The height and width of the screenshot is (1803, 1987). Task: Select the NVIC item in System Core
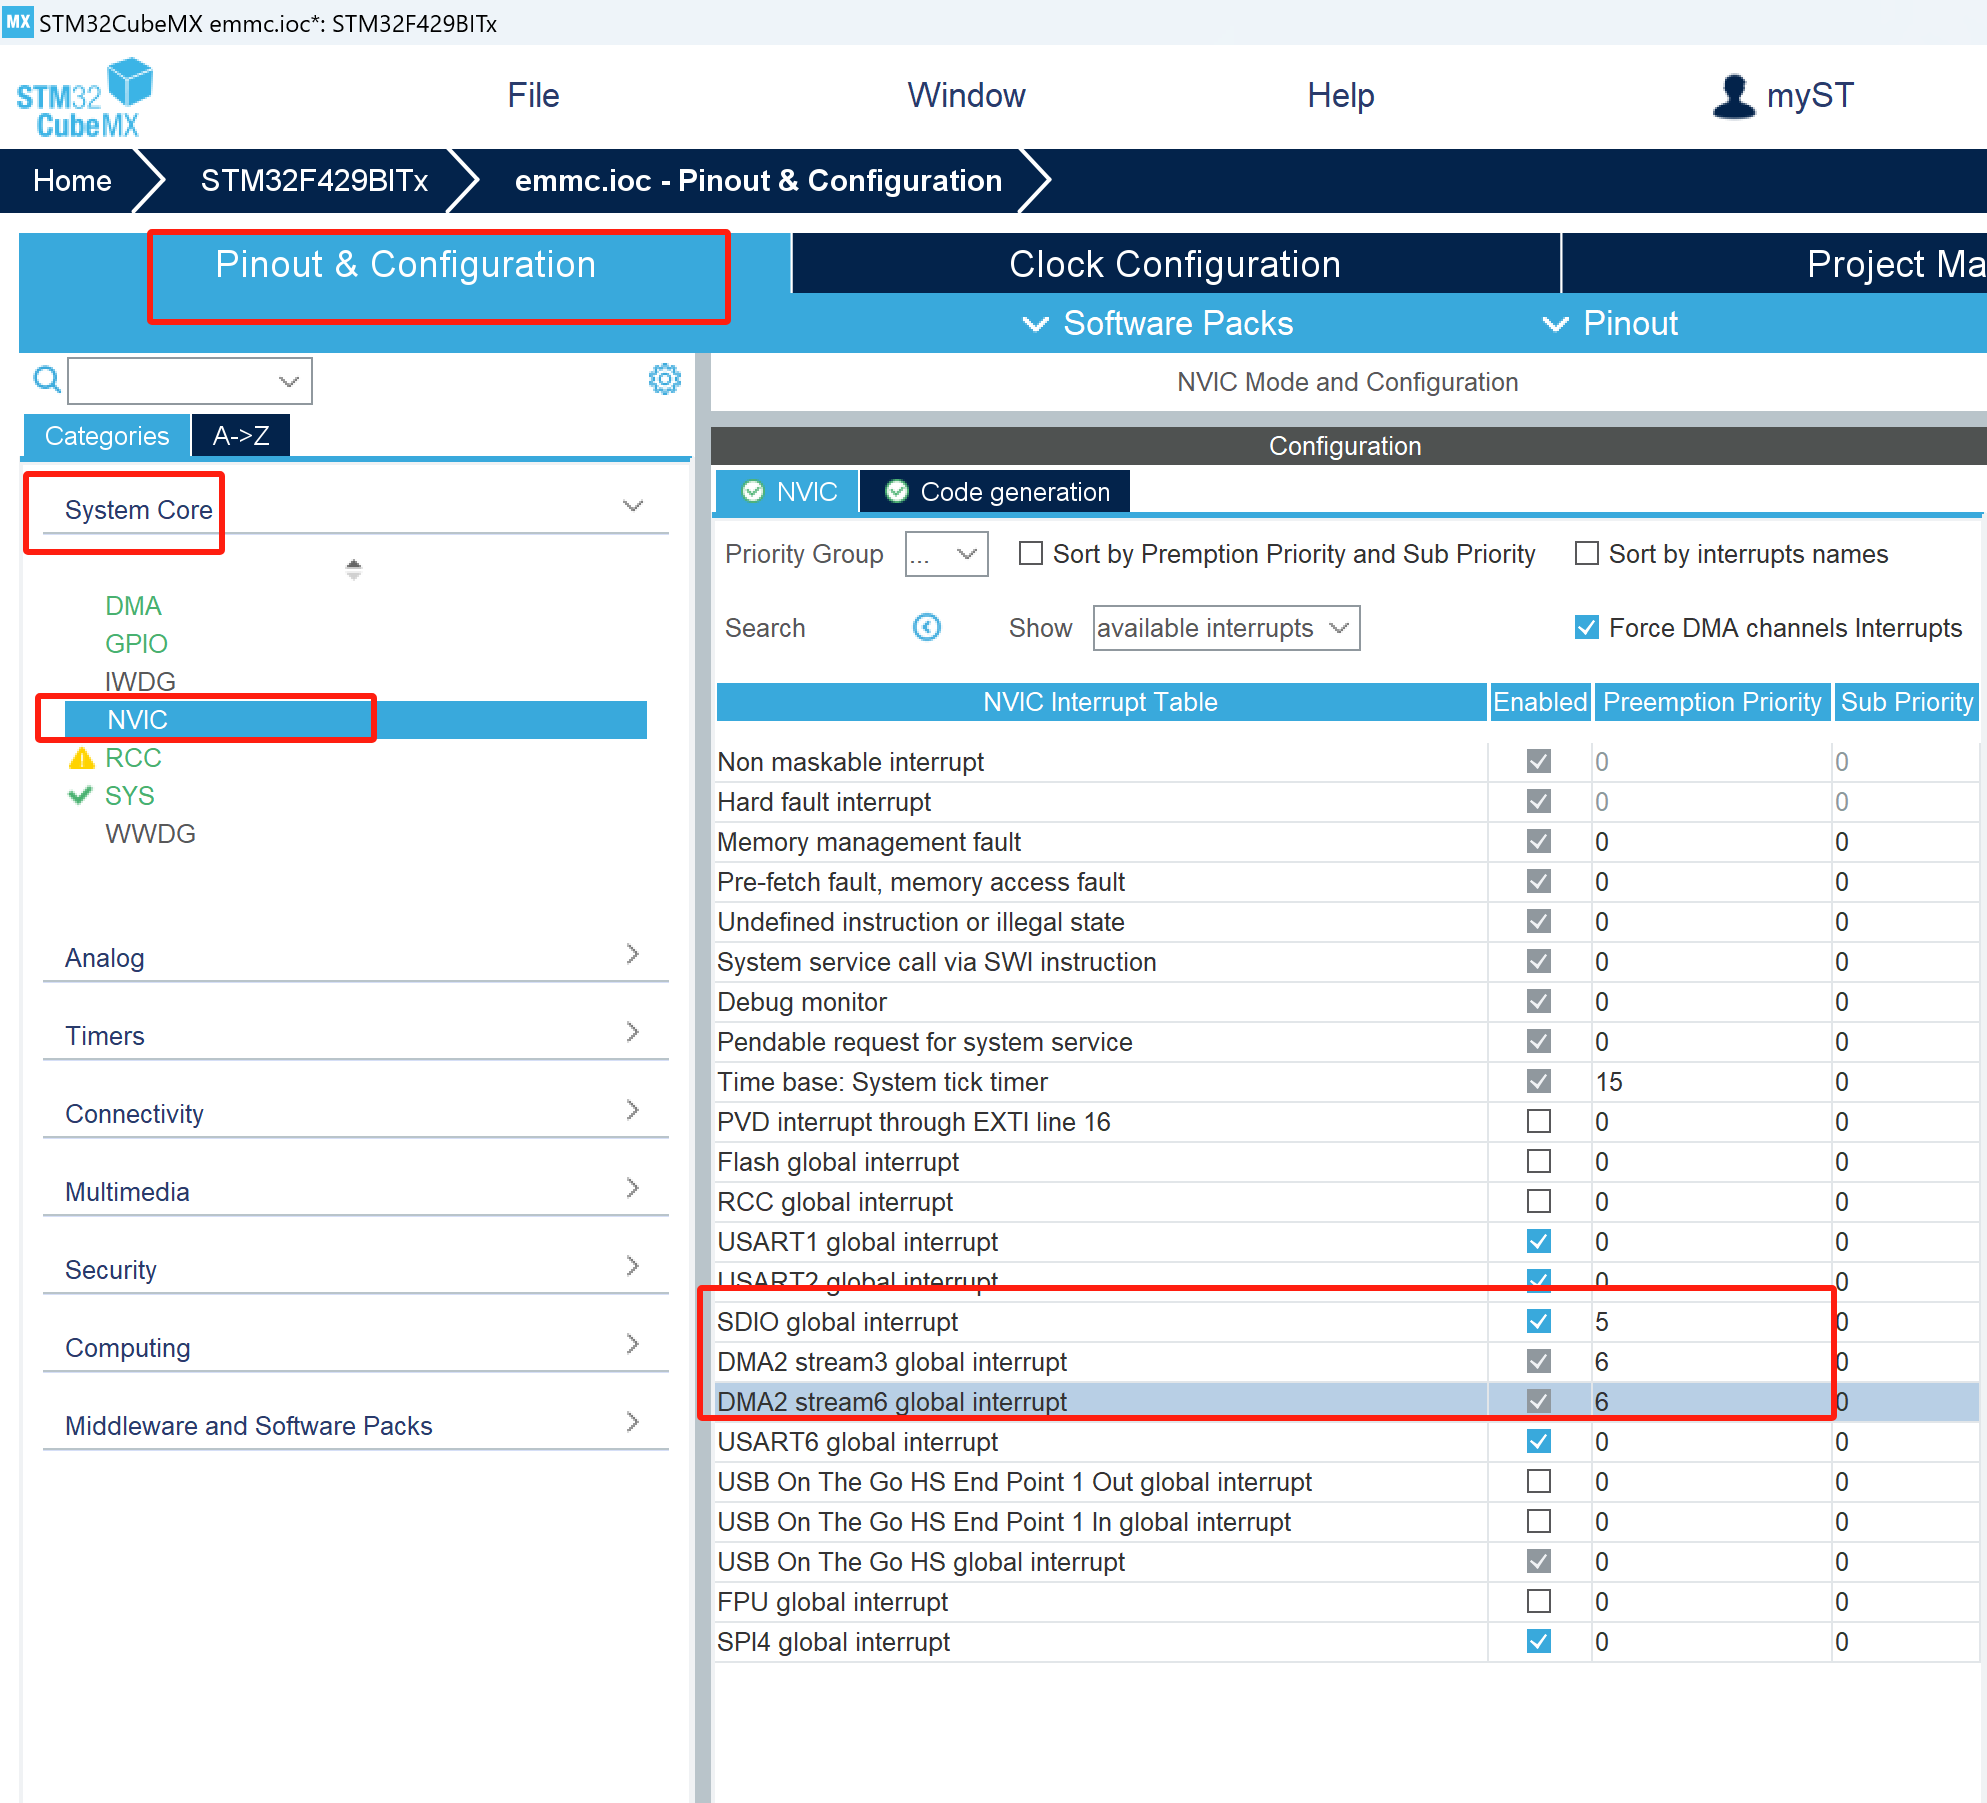[355, 720]
